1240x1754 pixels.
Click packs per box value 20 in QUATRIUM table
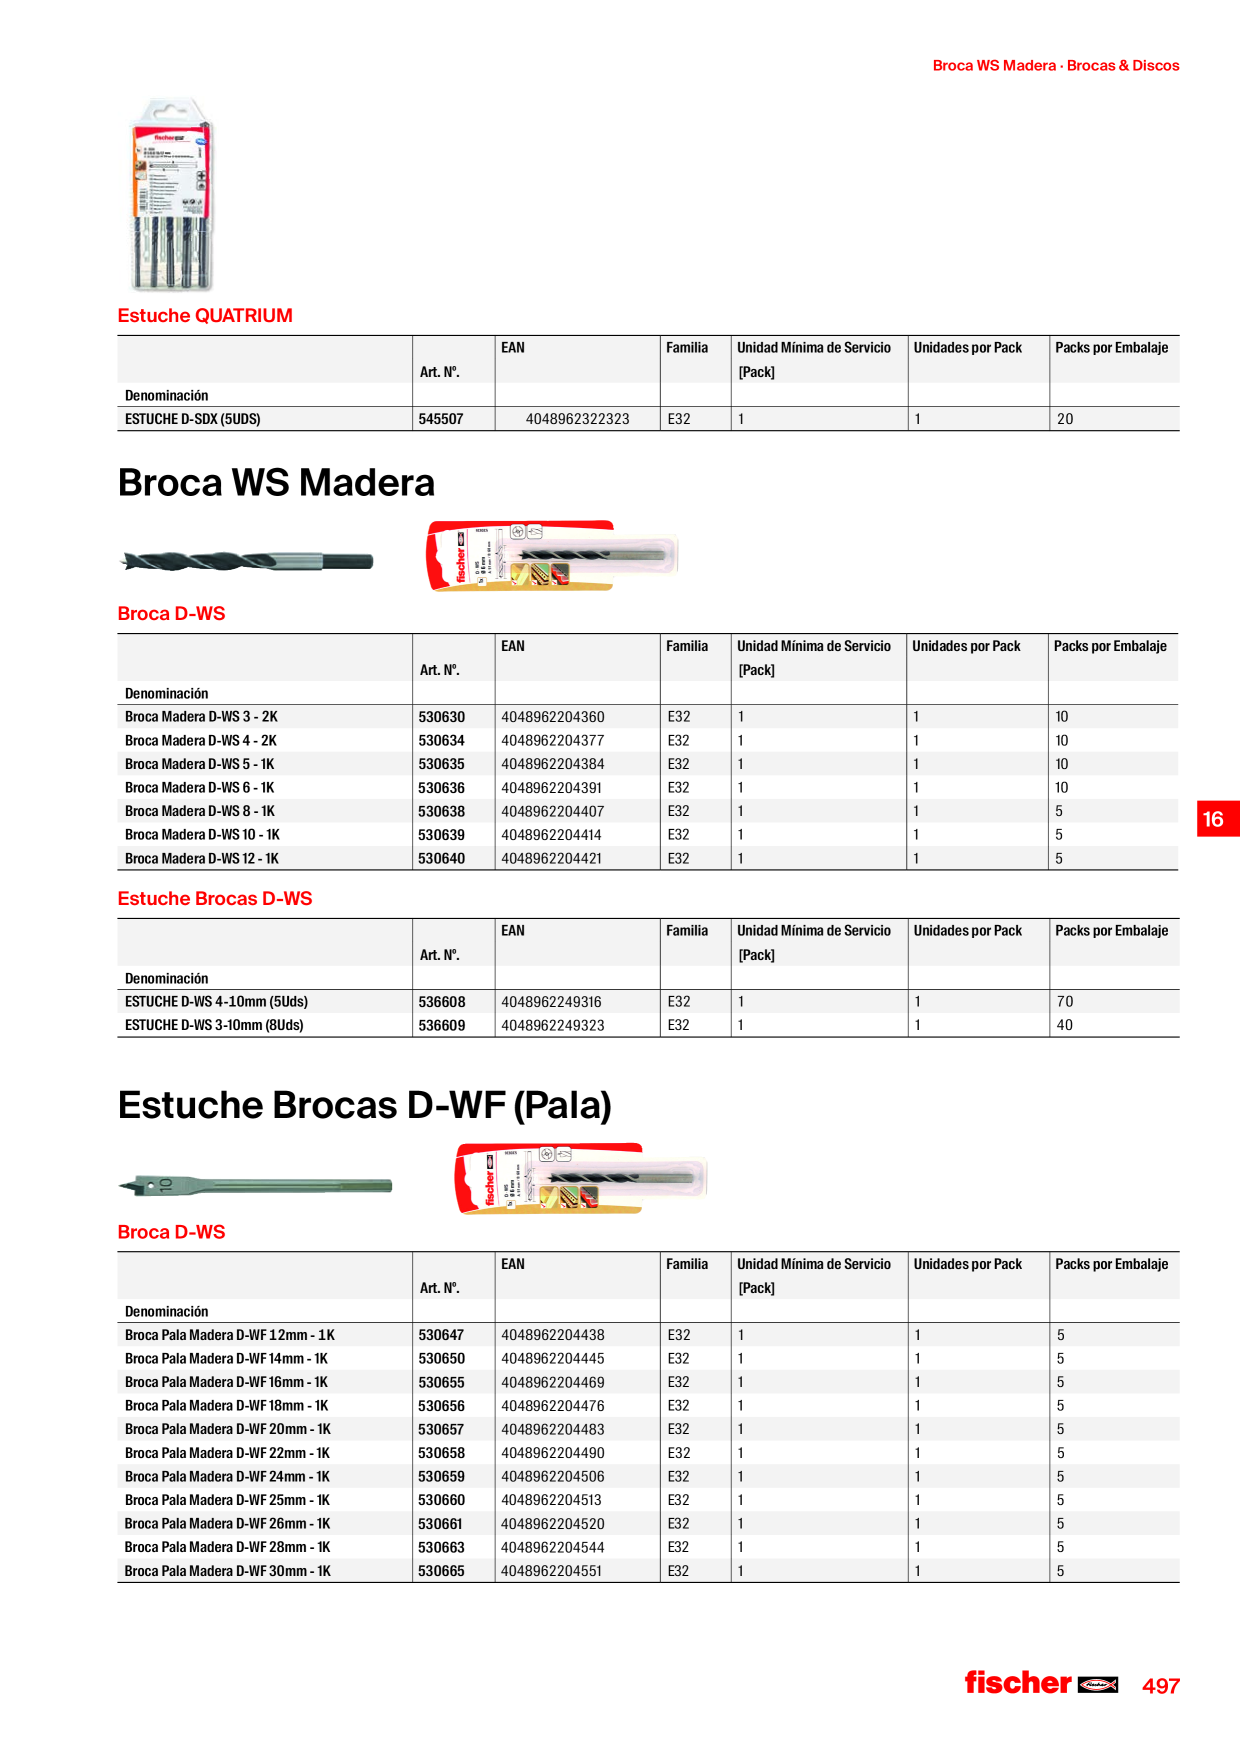(x=1065, y=419)
